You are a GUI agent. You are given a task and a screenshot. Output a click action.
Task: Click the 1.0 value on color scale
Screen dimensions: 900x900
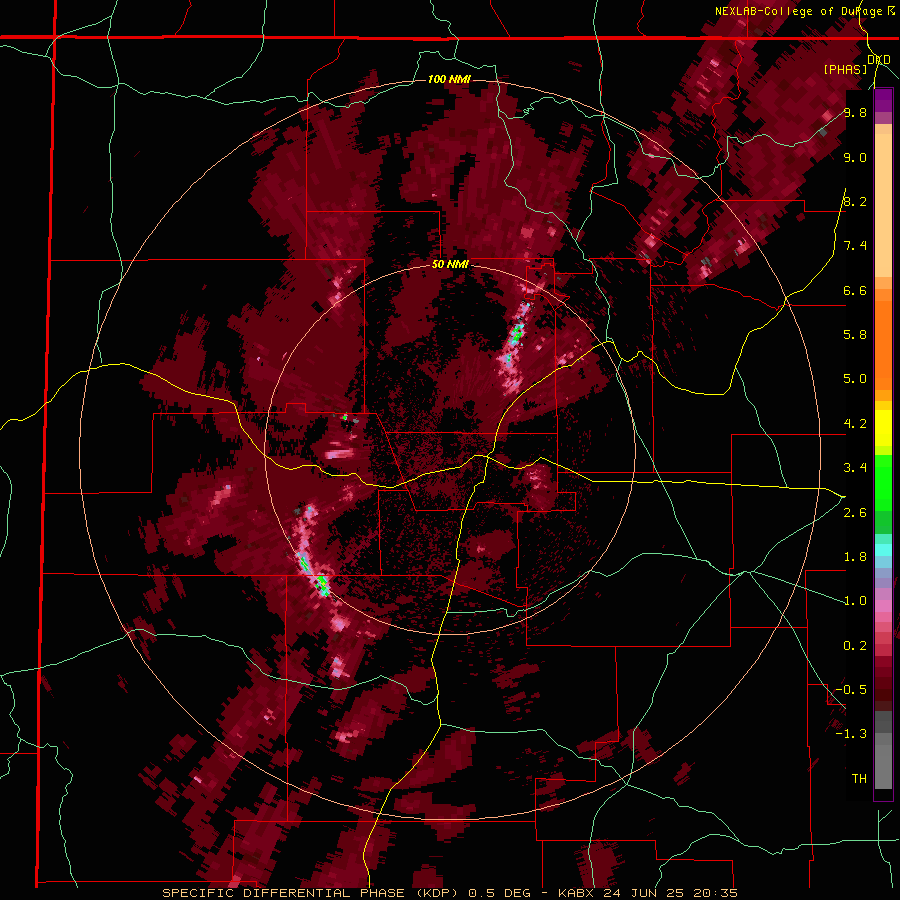855,601
